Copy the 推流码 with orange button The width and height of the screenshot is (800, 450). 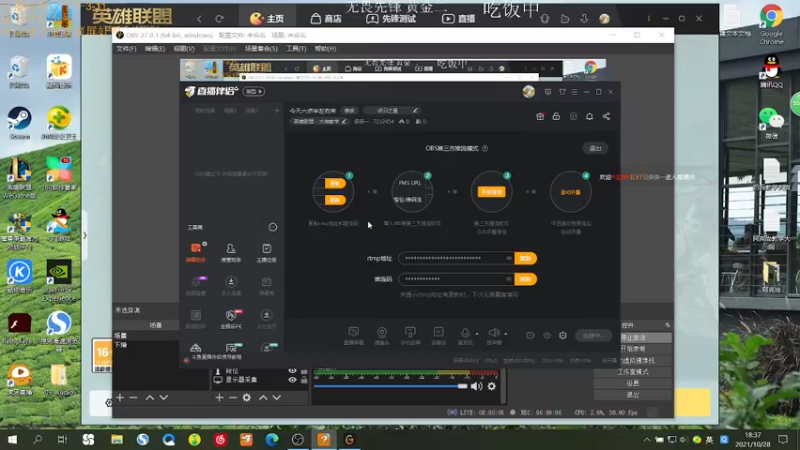tap(526, 279)
